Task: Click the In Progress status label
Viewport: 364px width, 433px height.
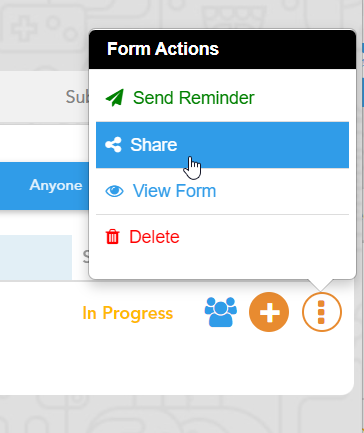Action: click(x=128, y=313)
